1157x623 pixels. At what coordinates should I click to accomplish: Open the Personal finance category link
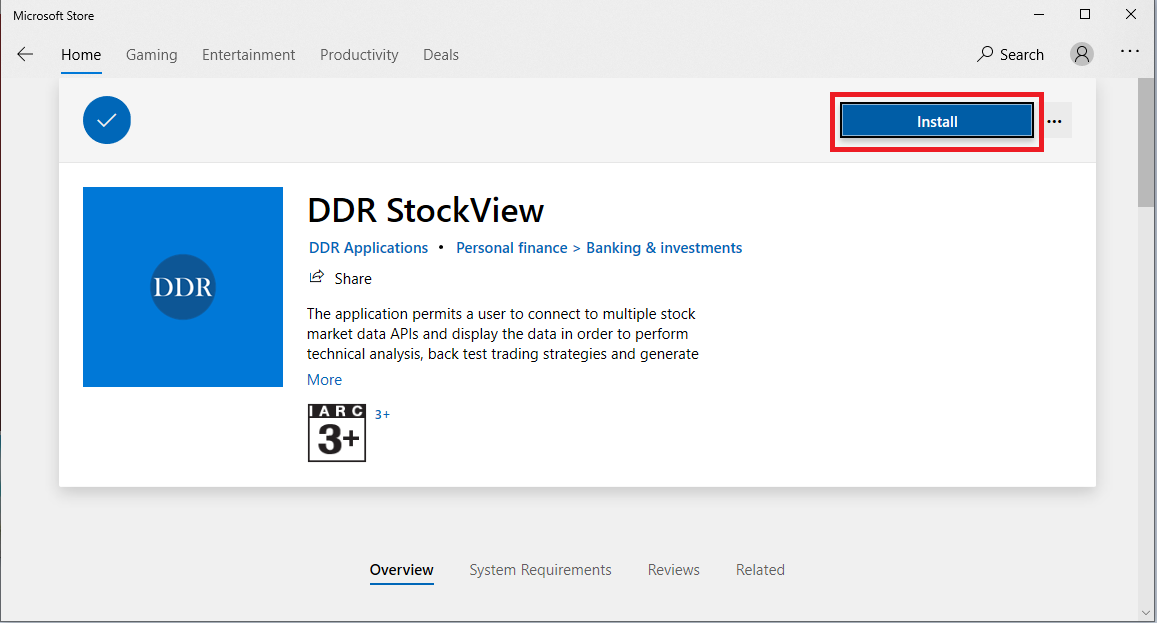tap(511, 248)
